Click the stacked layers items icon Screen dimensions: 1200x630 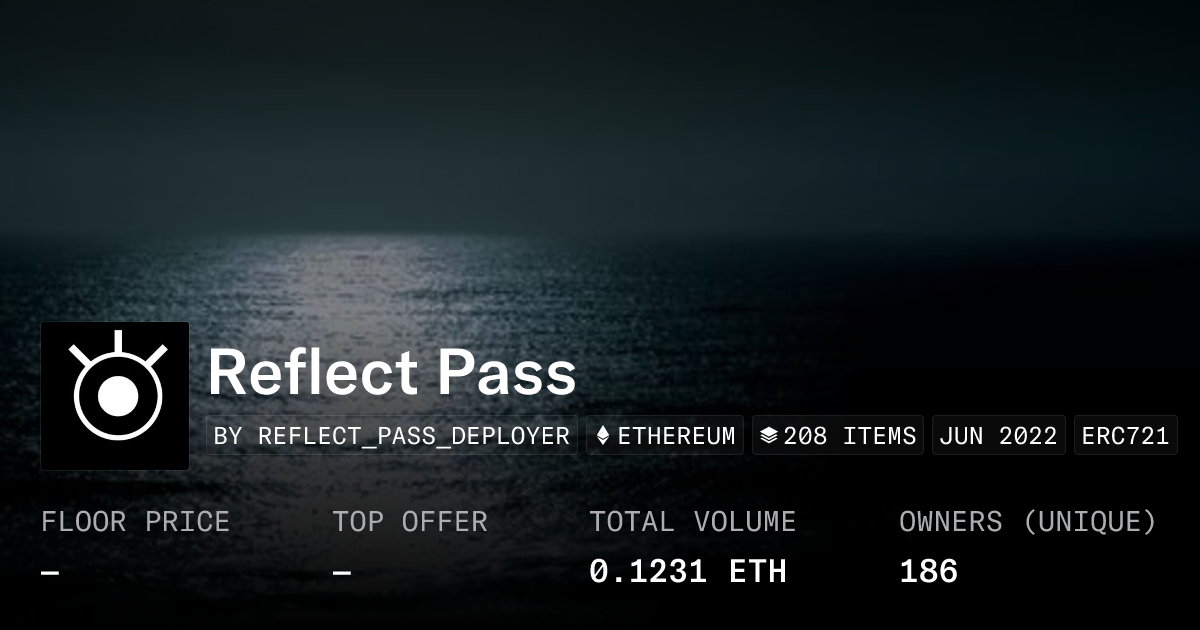[769, 436]
